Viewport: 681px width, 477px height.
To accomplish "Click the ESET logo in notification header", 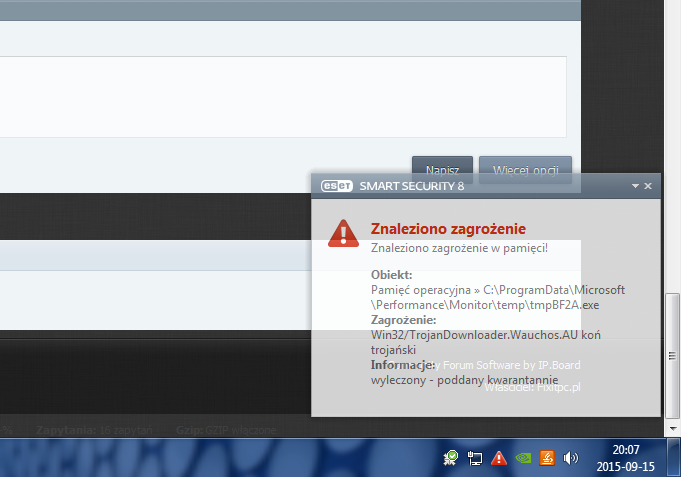I will coord(337,186).
